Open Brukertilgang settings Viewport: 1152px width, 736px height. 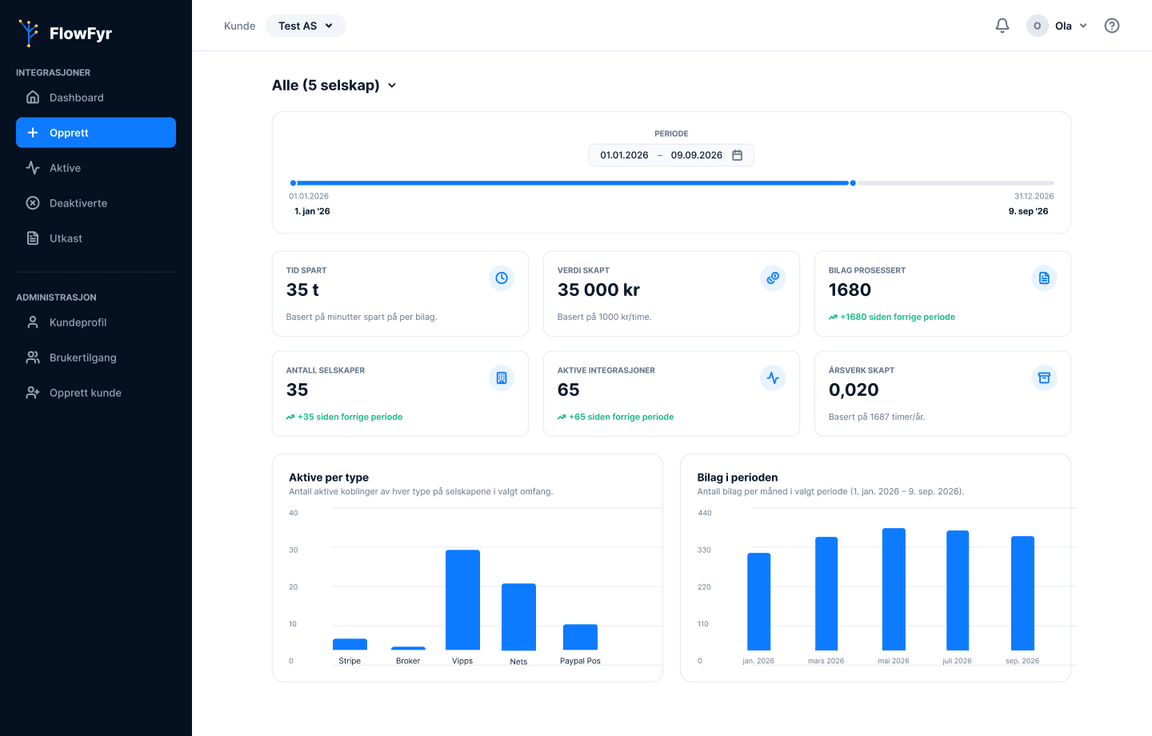click(96, 358)
